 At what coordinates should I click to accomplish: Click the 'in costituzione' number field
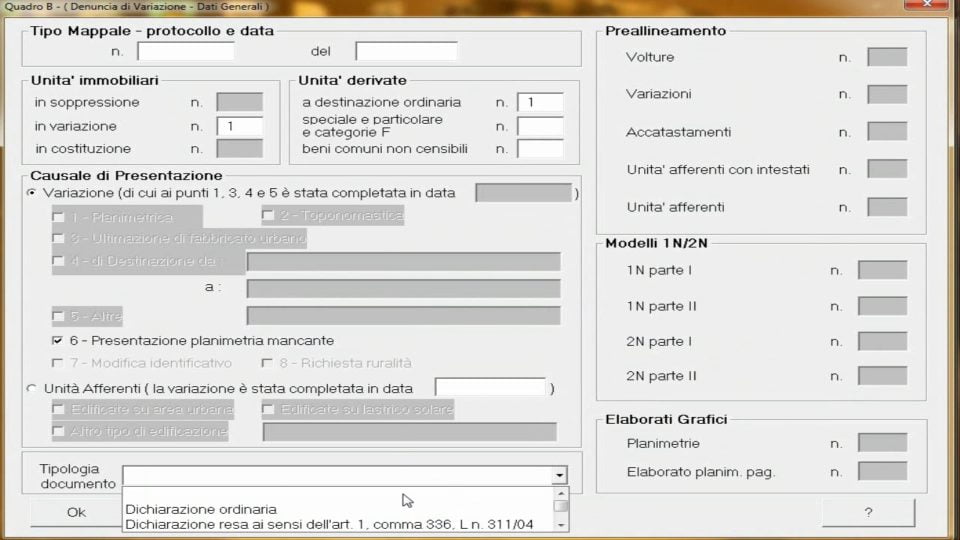tap(239, 149)
